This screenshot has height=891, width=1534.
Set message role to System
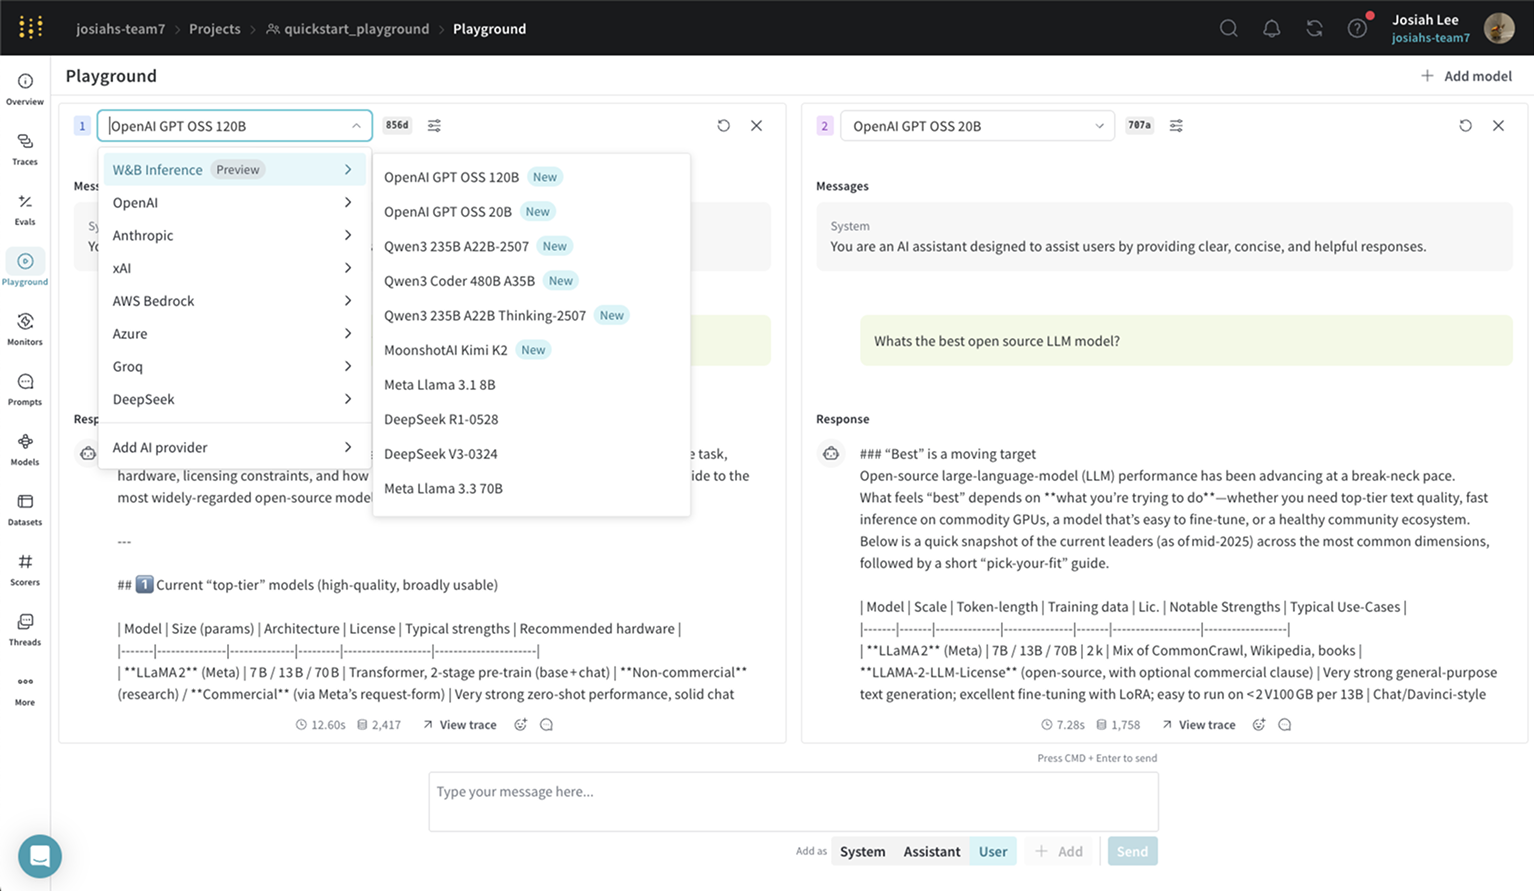pyautogui.click(x=862, y=851)
